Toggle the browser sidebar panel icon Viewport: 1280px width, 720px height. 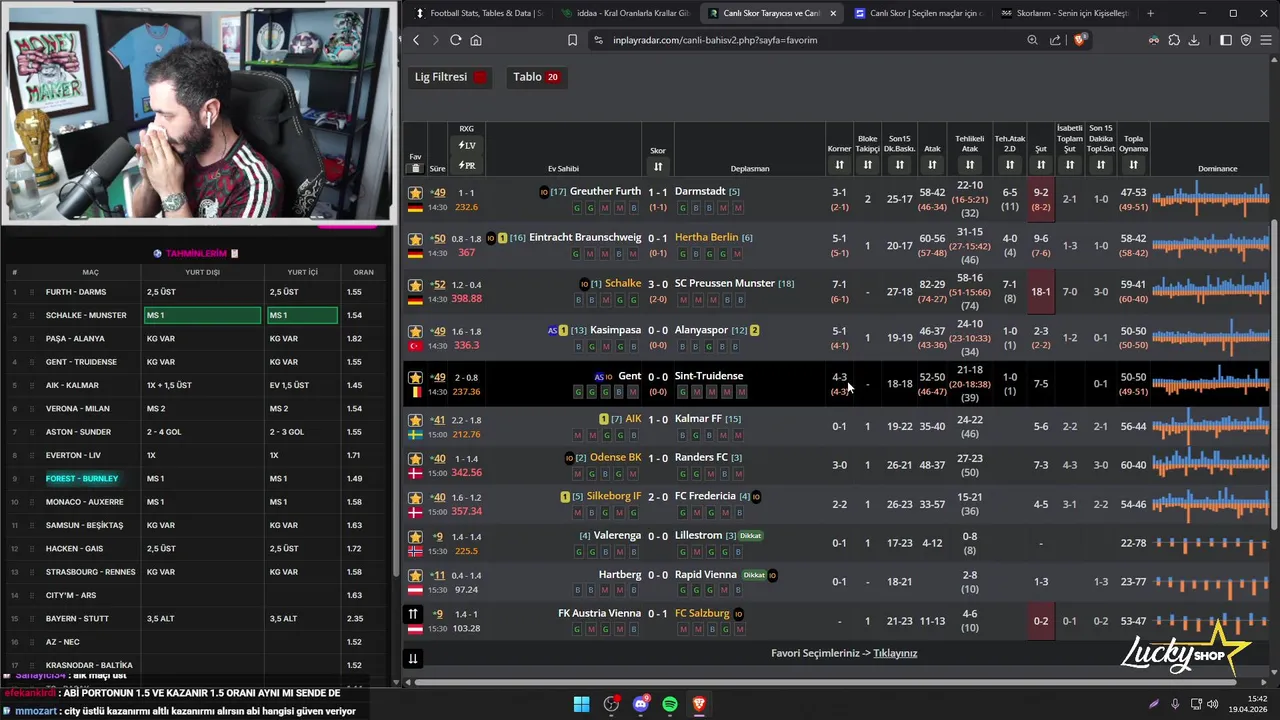tap(1226, 40)
